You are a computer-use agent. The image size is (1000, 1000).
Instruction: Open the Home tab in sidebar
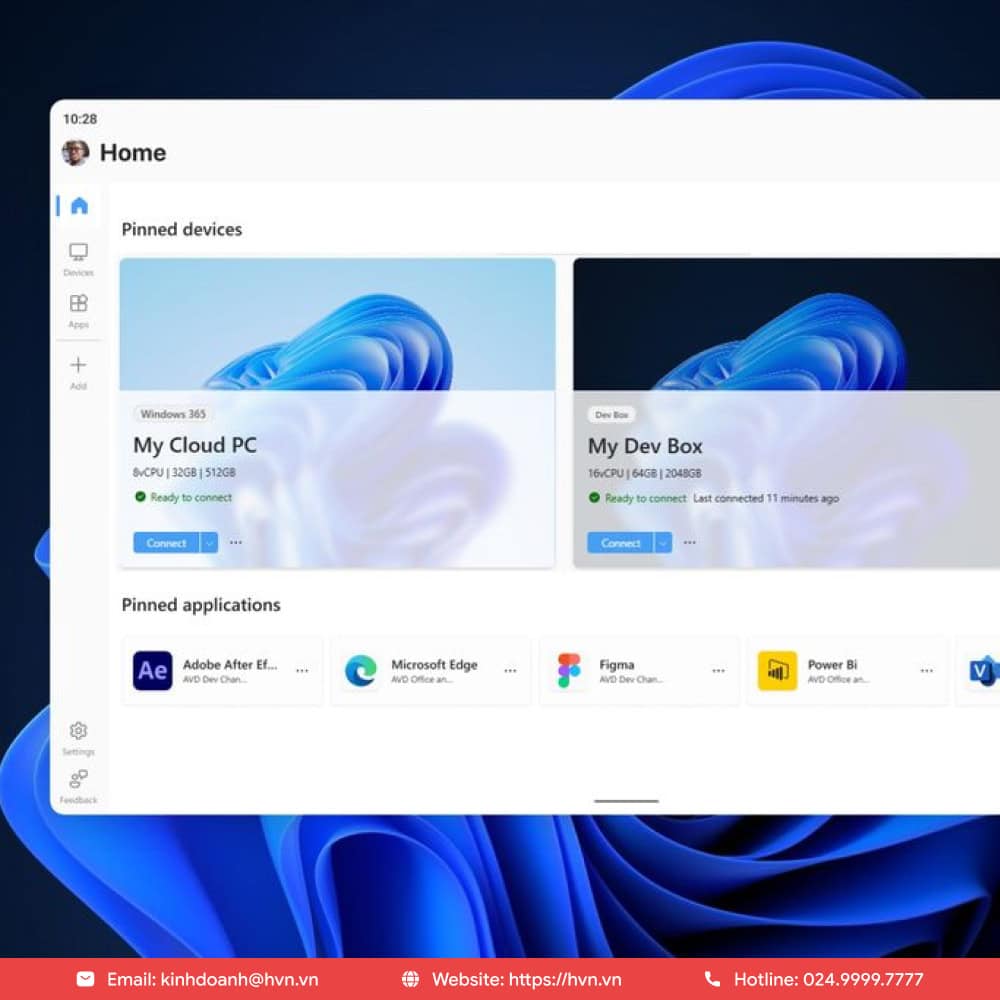[x=79, y=206]
